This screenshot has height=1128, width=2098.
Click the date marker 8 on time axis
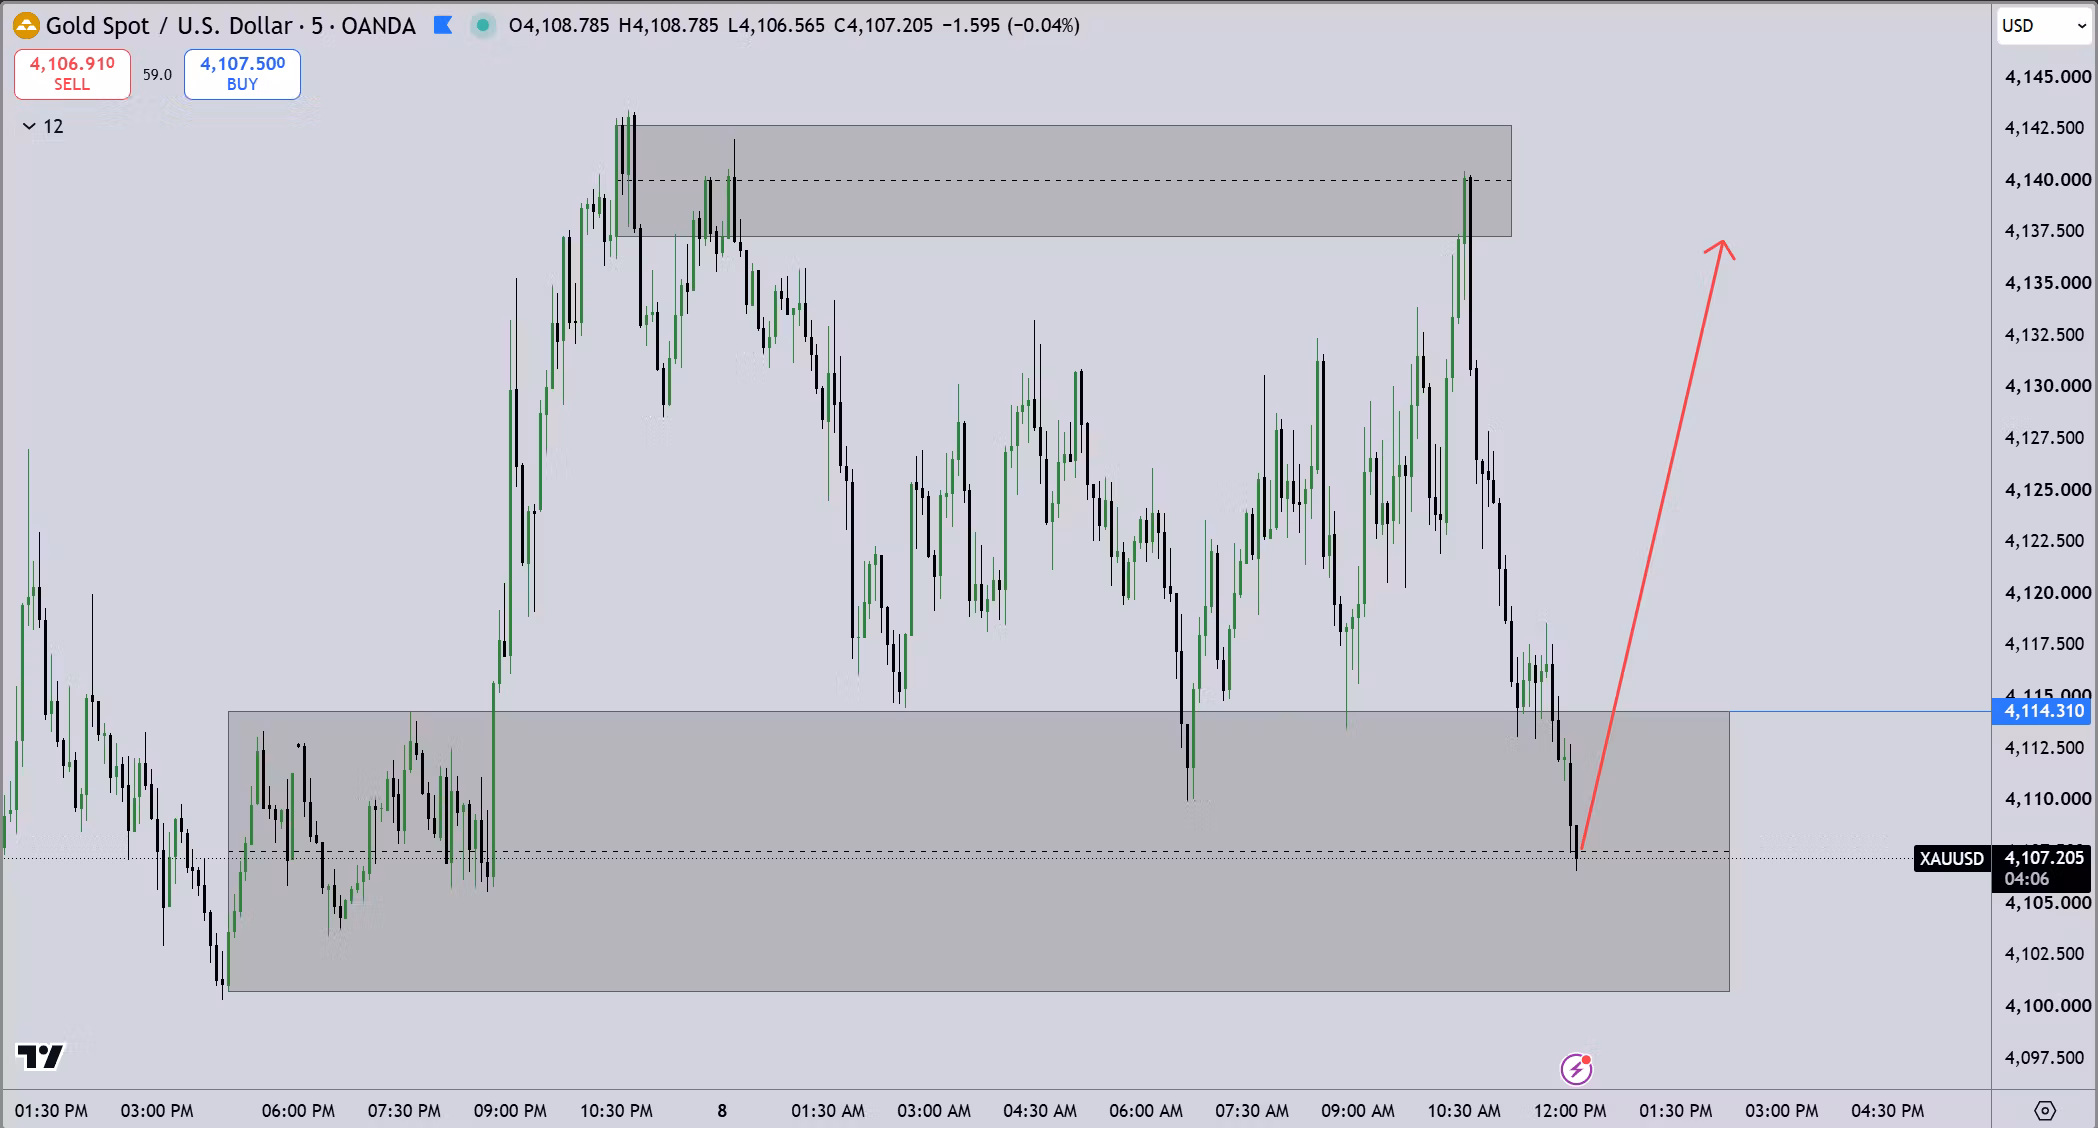tap(722, 1111)
